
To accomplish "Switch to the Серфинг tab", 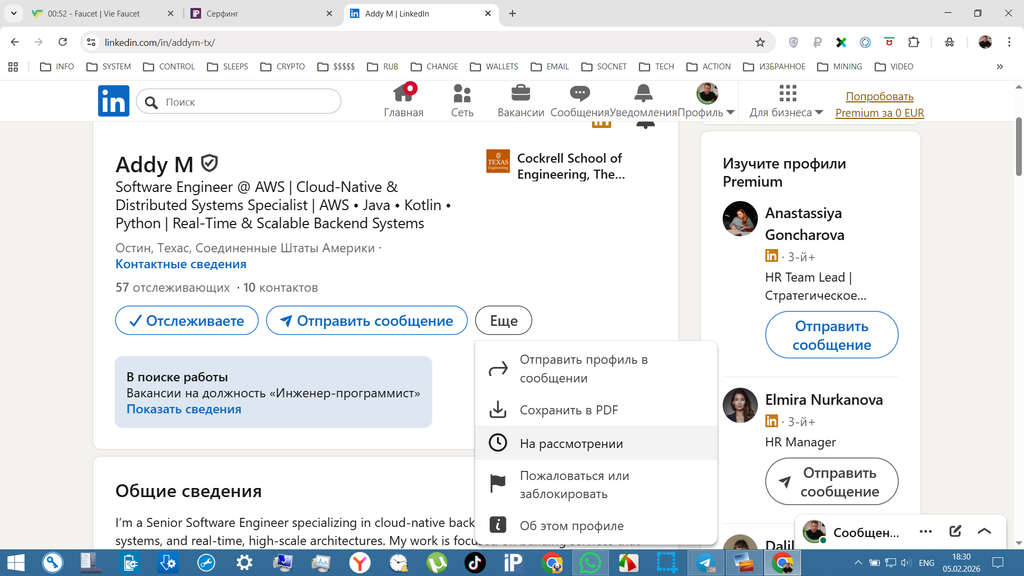I will click(261, 14).
